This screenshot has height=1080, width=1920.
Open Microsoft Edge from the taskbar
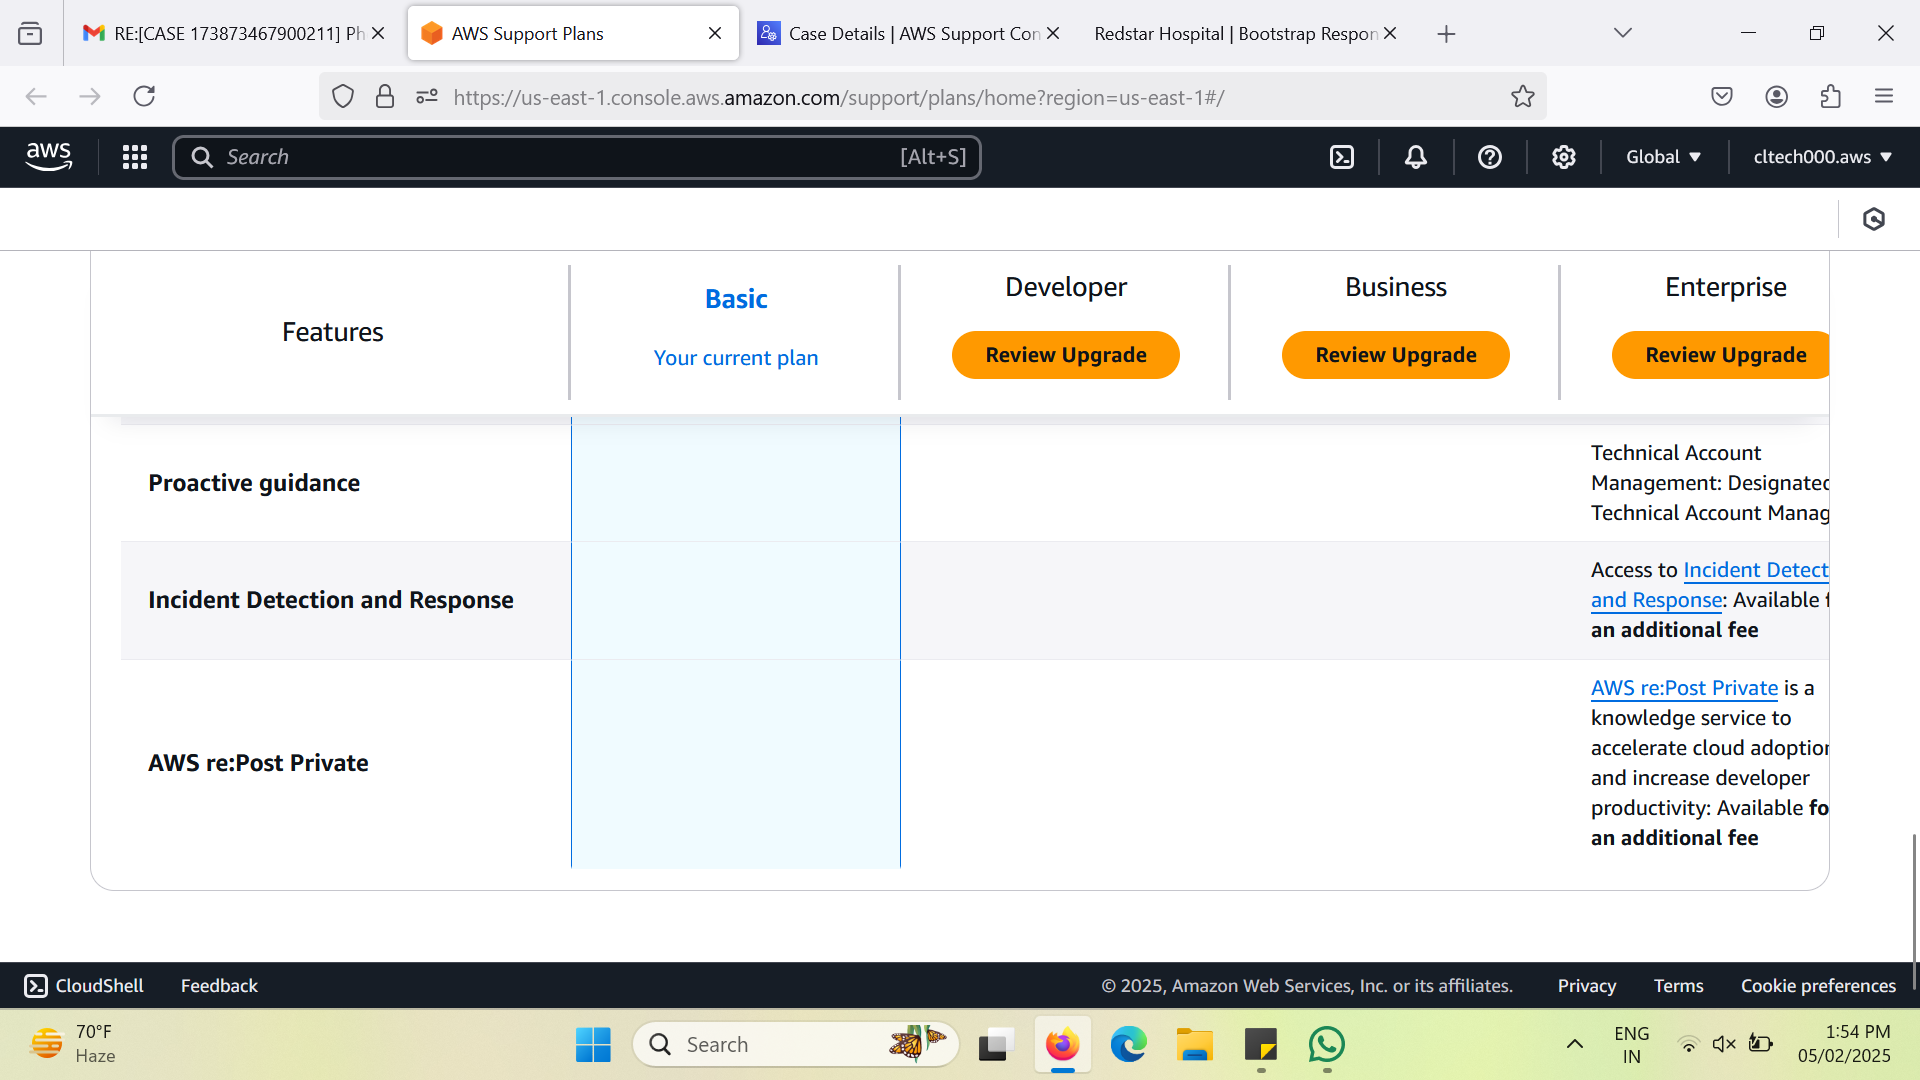tap(1128, 1045)
